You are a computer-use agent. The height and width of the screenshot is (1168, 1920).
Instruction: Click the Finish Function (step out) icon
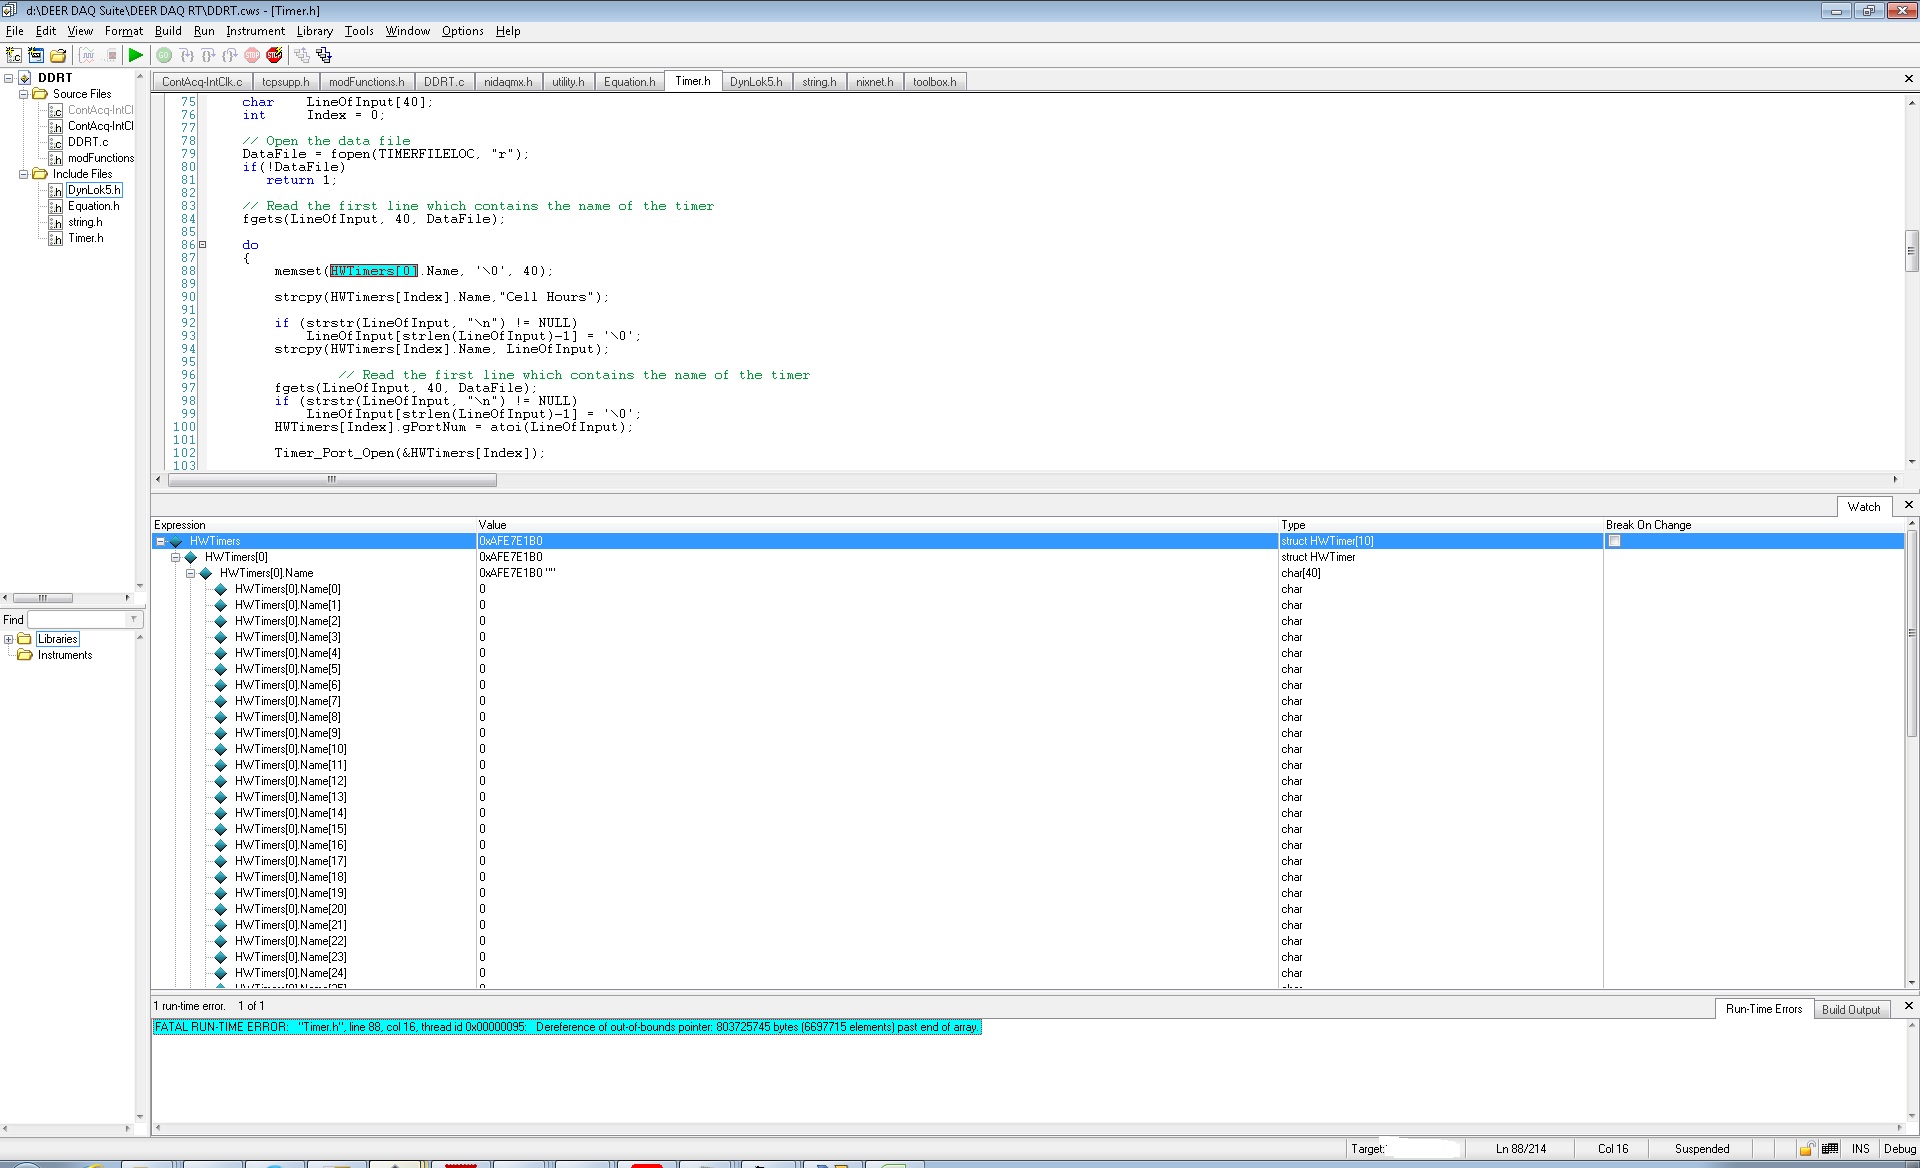coord(229,55)
